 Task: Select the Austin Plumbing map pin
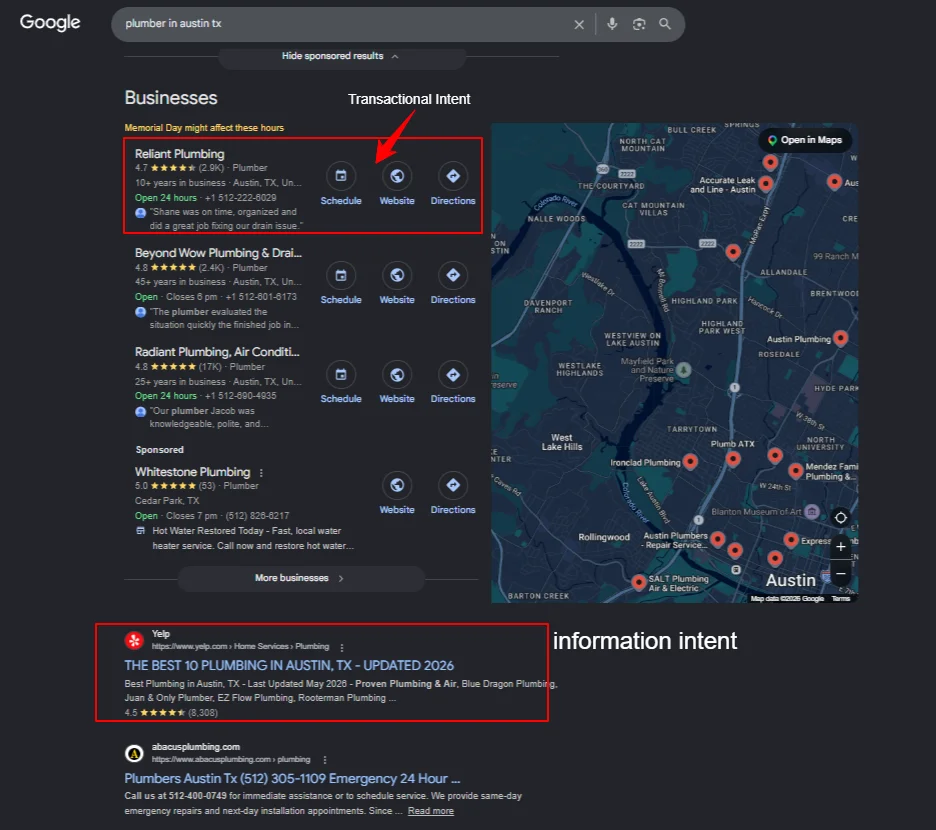[x=840, y=339]
